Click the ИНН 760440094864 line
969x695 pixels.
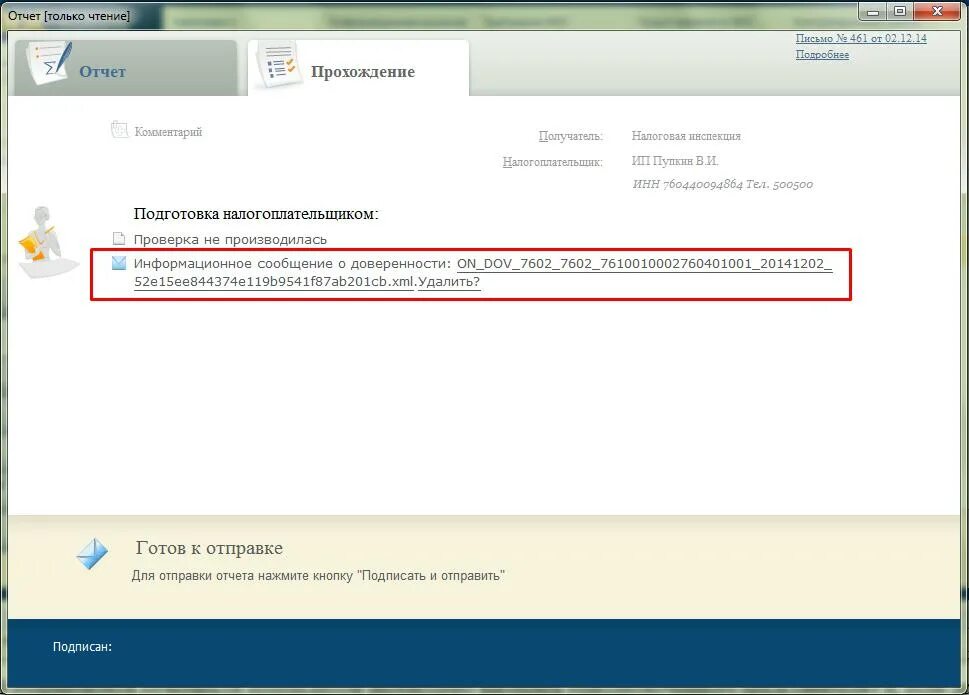coord(722,184)
